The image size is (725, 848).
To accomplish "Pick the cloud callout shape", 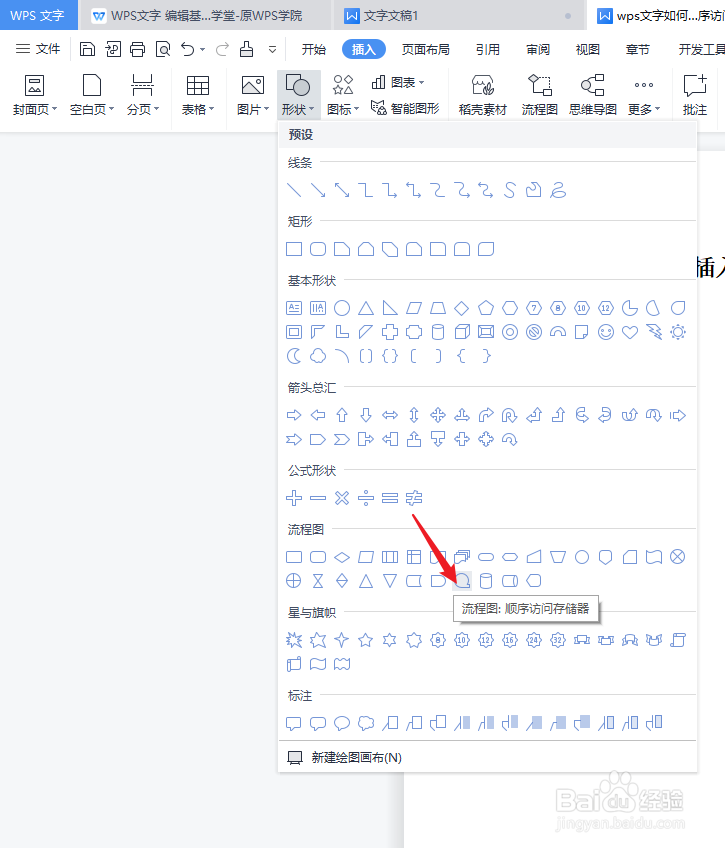I will (366, 723).
